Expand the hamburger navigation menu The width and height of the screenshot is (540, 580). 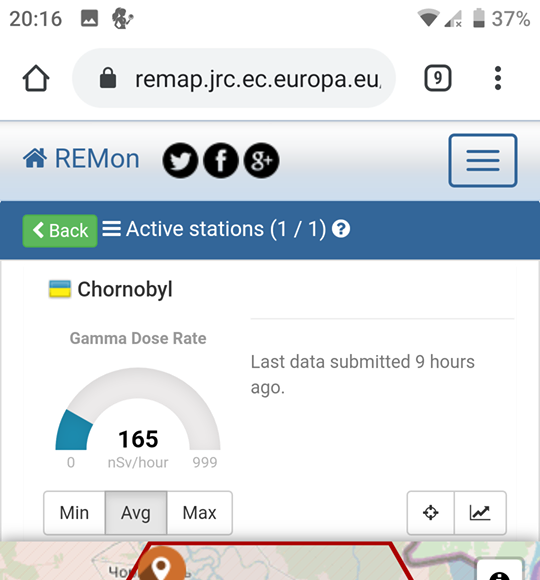(x=483, y=160)
